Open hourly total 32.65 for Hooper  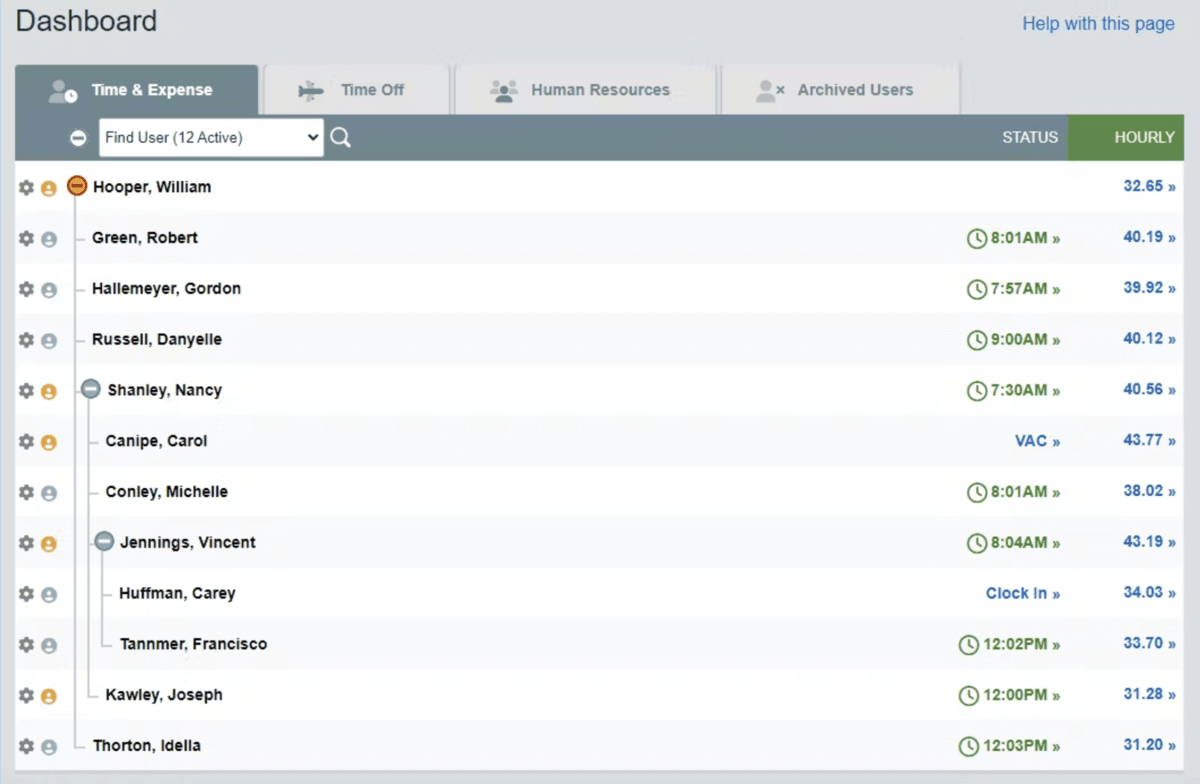tap(1149, 186)
